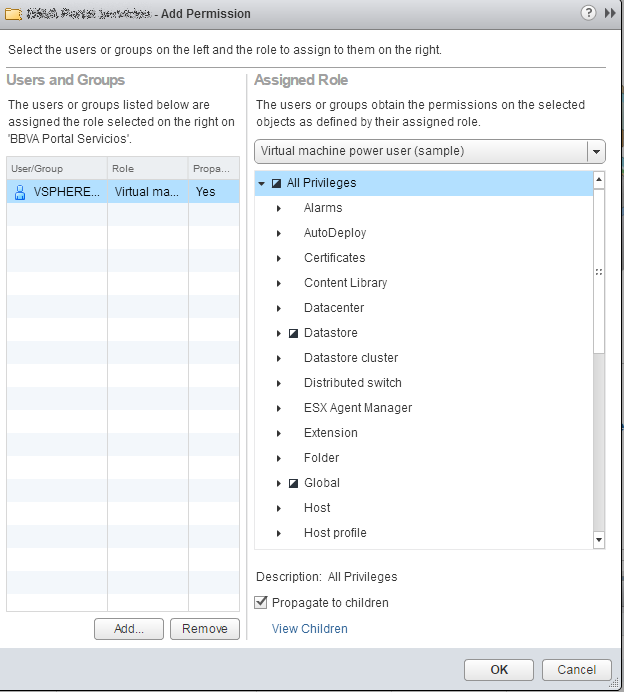This screenshot has width=624, height=692.
Task: Expand the Alarms privilege node
Action: point(279,208)
